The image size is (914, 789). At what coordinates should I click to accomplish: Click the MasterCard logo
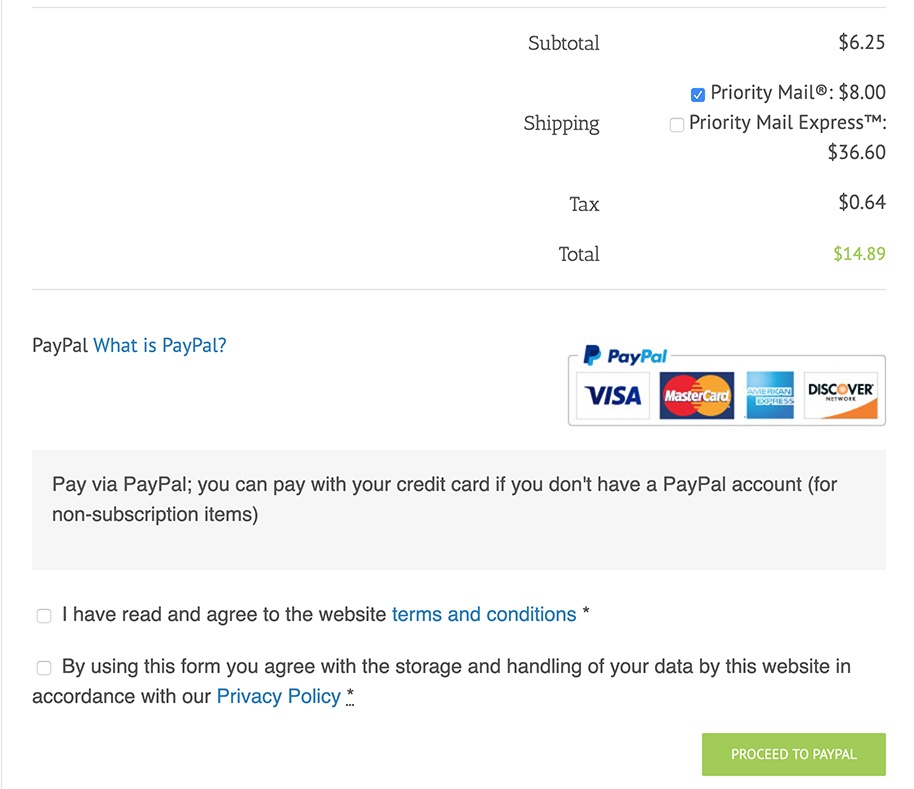pyautogui.click(x=697, y=396)
